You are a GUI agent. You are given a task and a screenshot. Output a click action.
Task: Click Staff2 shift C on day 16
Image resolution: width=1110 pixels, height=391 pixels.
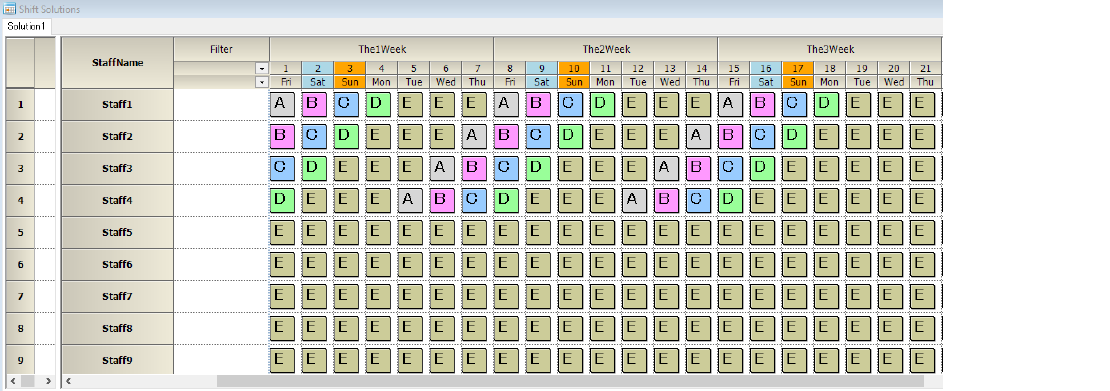(762, 136)
